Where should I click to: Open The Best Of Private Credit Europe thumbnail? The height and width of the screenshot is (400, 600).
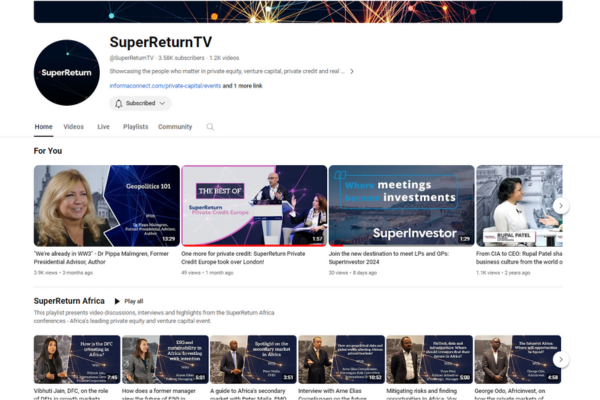254,206
